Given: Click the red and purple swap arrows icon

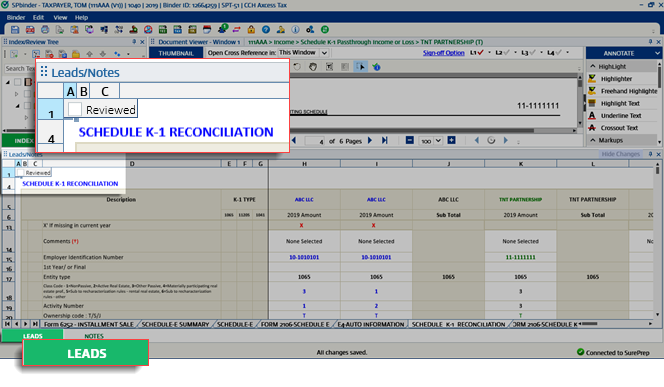Looking at the screenshot, I should coord(236,30).
